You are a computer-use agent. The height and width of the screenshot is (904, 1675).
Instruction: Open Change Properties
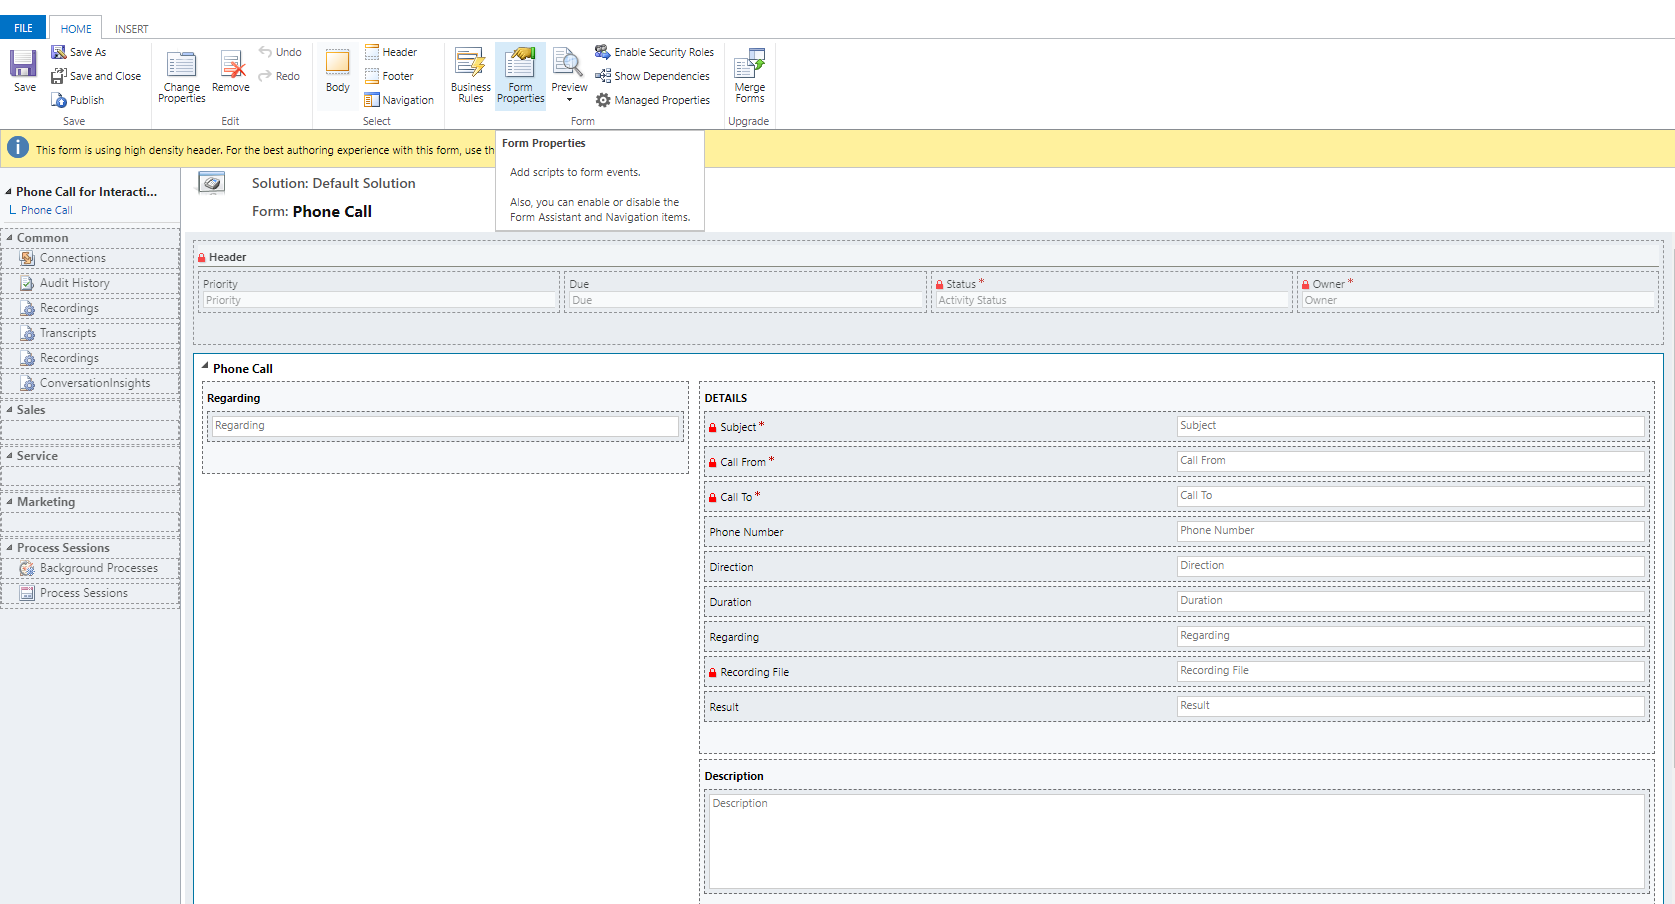point(182,77)
